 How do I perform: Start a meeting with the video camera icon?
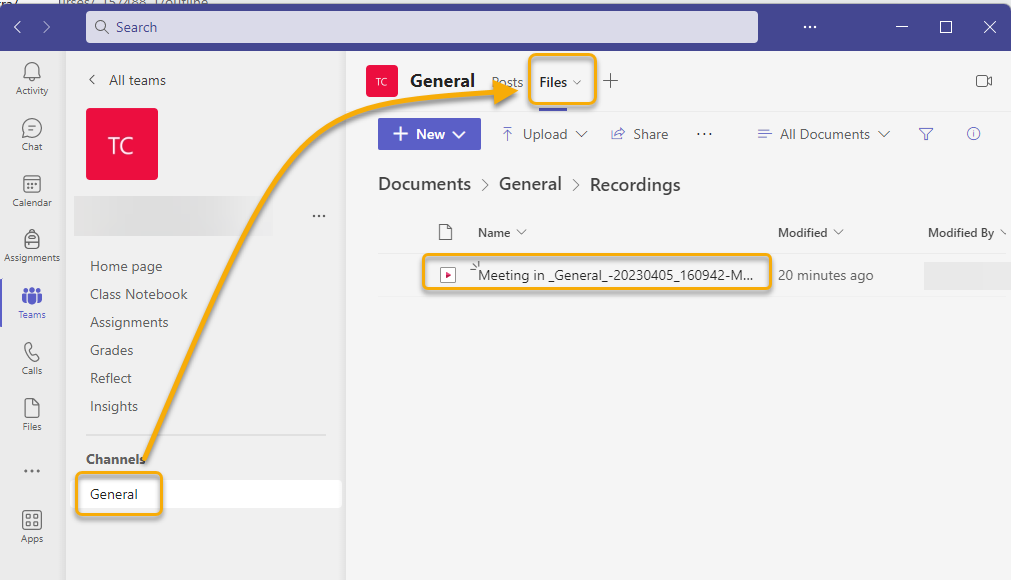pyautogui.click(x=984, y=81)
